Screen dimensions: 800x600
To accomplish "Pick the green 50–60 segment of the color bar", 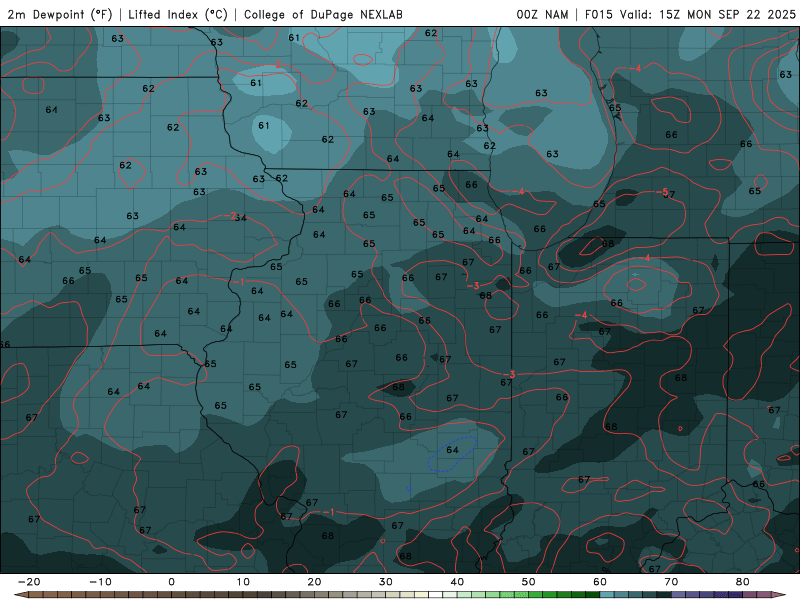I will click(x=564, y=595).
